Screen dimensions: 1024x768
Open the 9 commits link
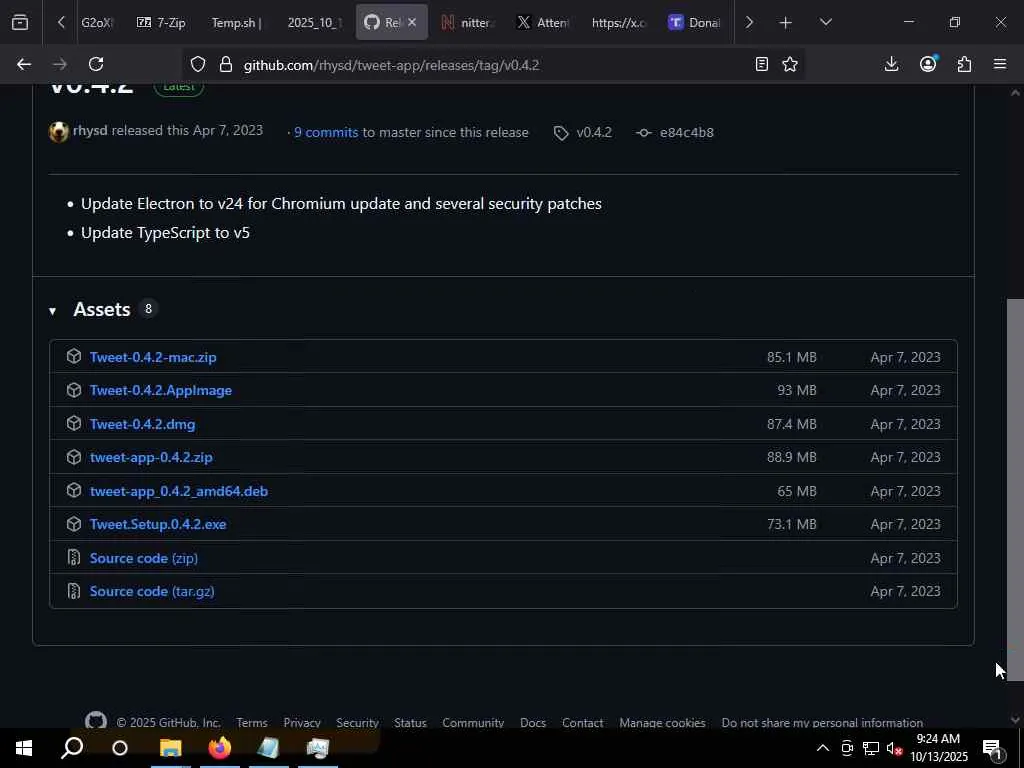(x=326, y=132)
